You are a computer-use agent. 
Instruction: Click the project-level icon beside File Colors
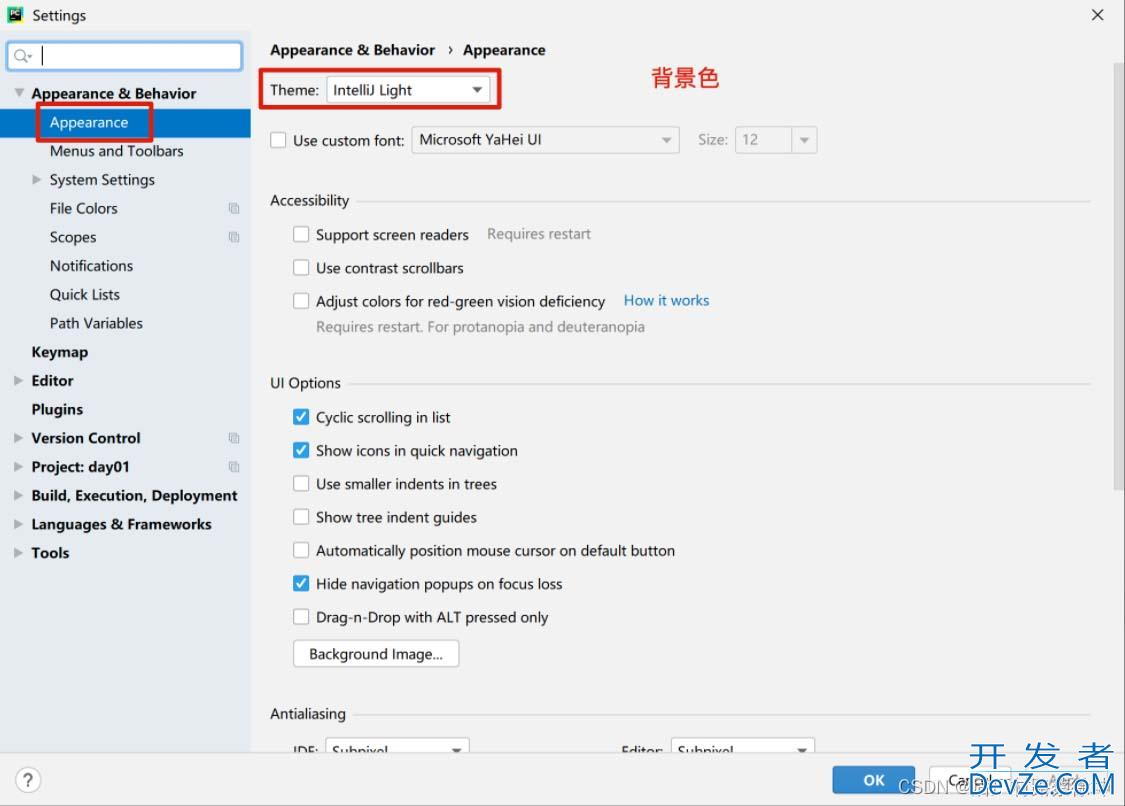(x=234, y=208)
